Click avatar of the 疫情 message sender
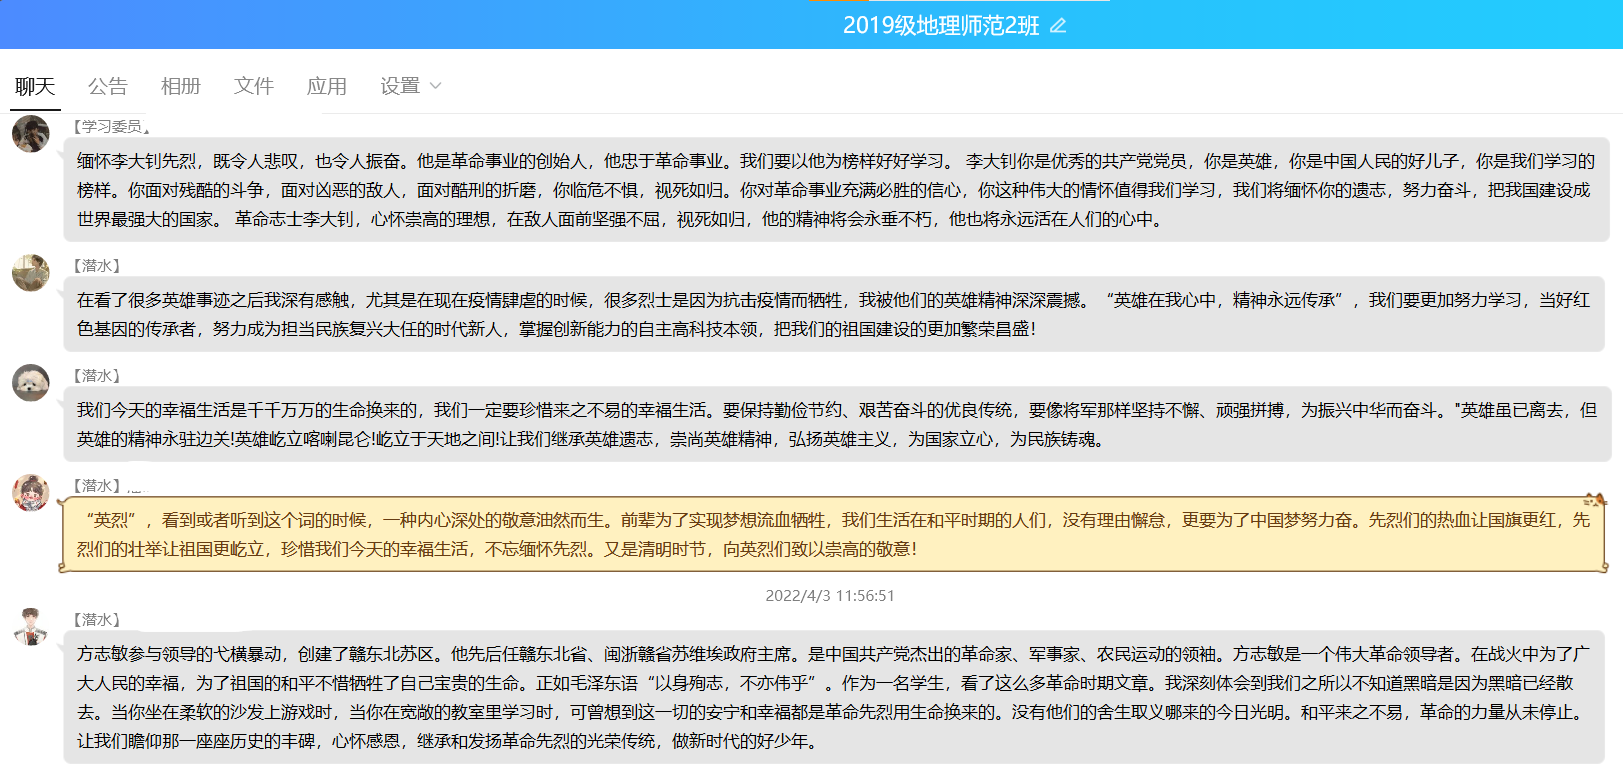1623x771 pixels. pyautogui.click(x=31, y=273)
